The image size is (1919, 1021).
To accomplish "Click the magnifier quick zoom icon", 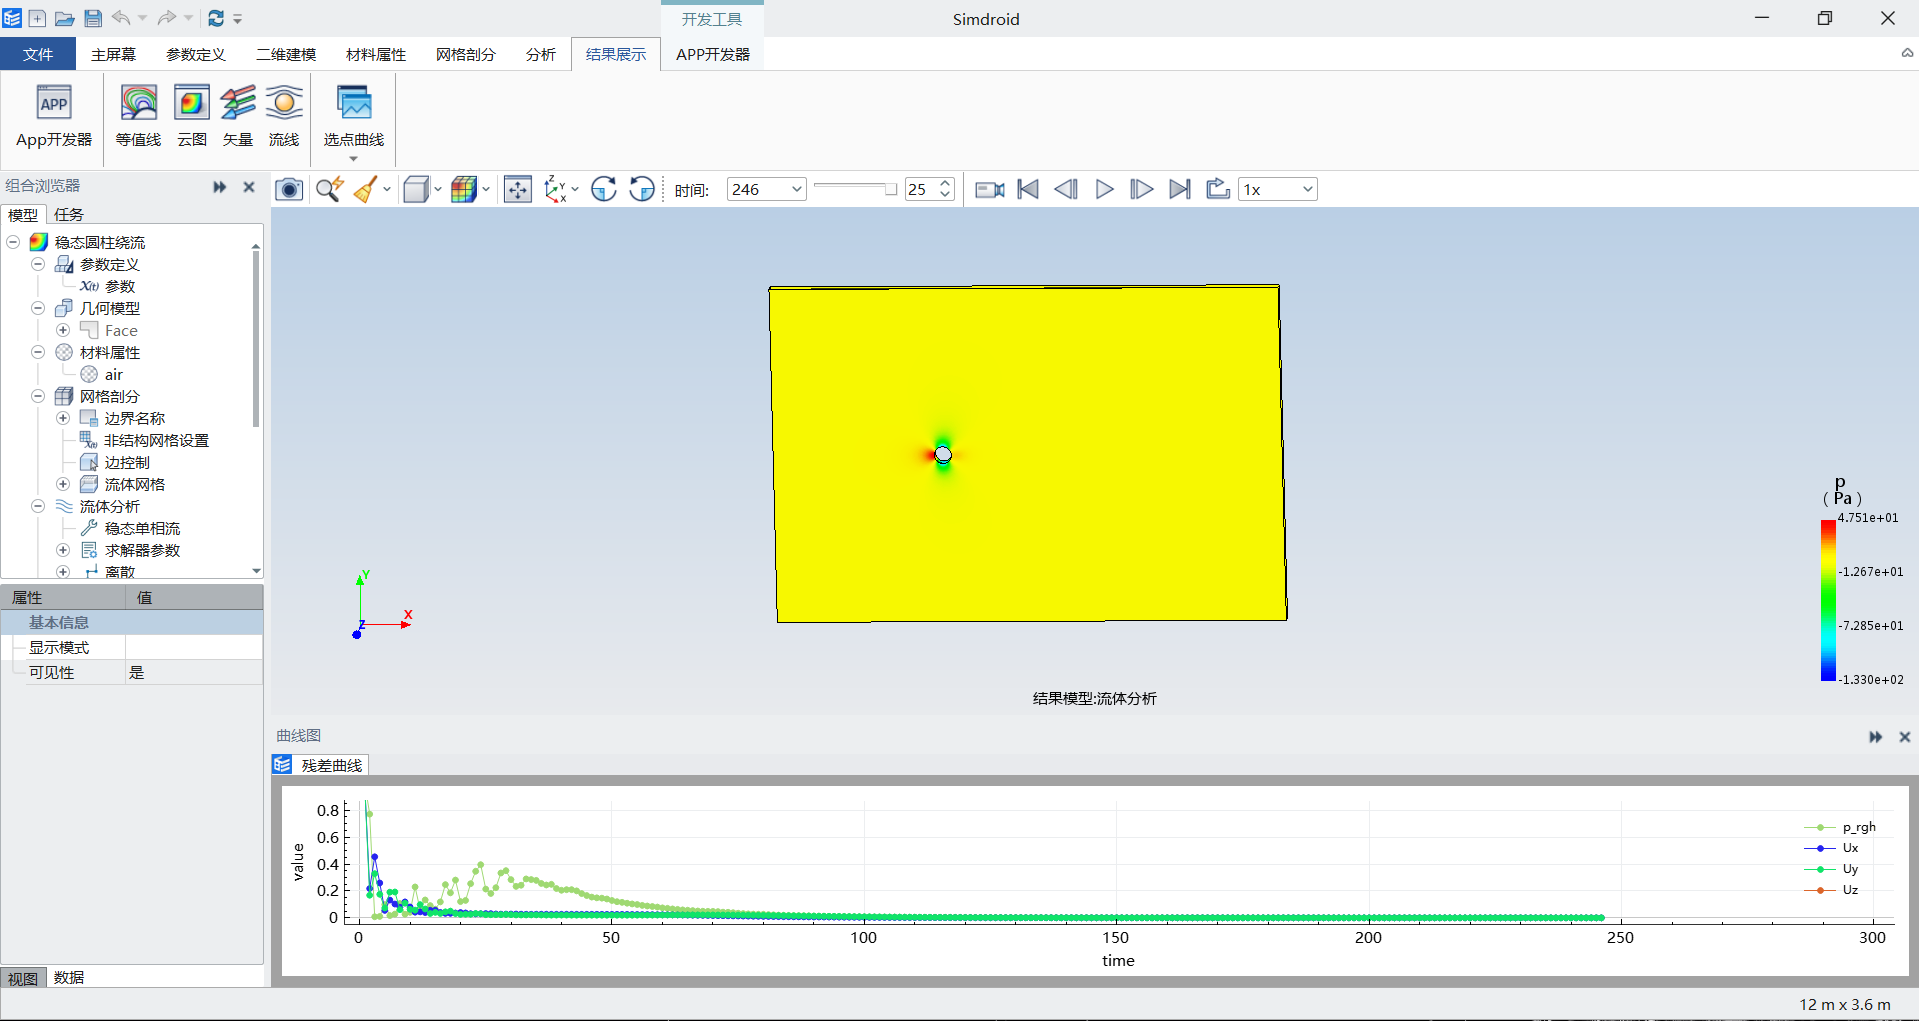I will pos(329,189).
